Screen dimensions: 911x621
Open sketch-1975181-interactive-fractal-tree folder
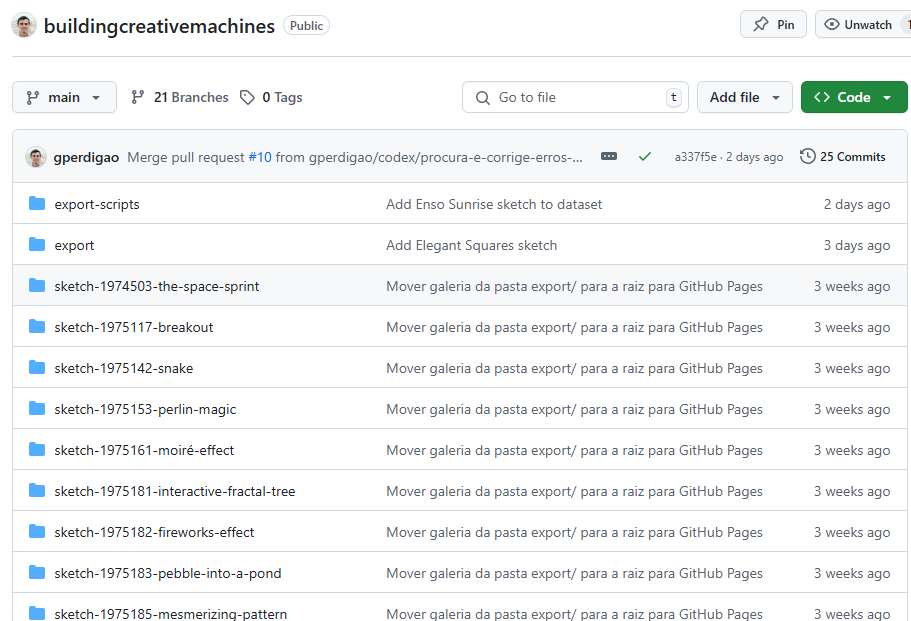[x=175, y=491]
